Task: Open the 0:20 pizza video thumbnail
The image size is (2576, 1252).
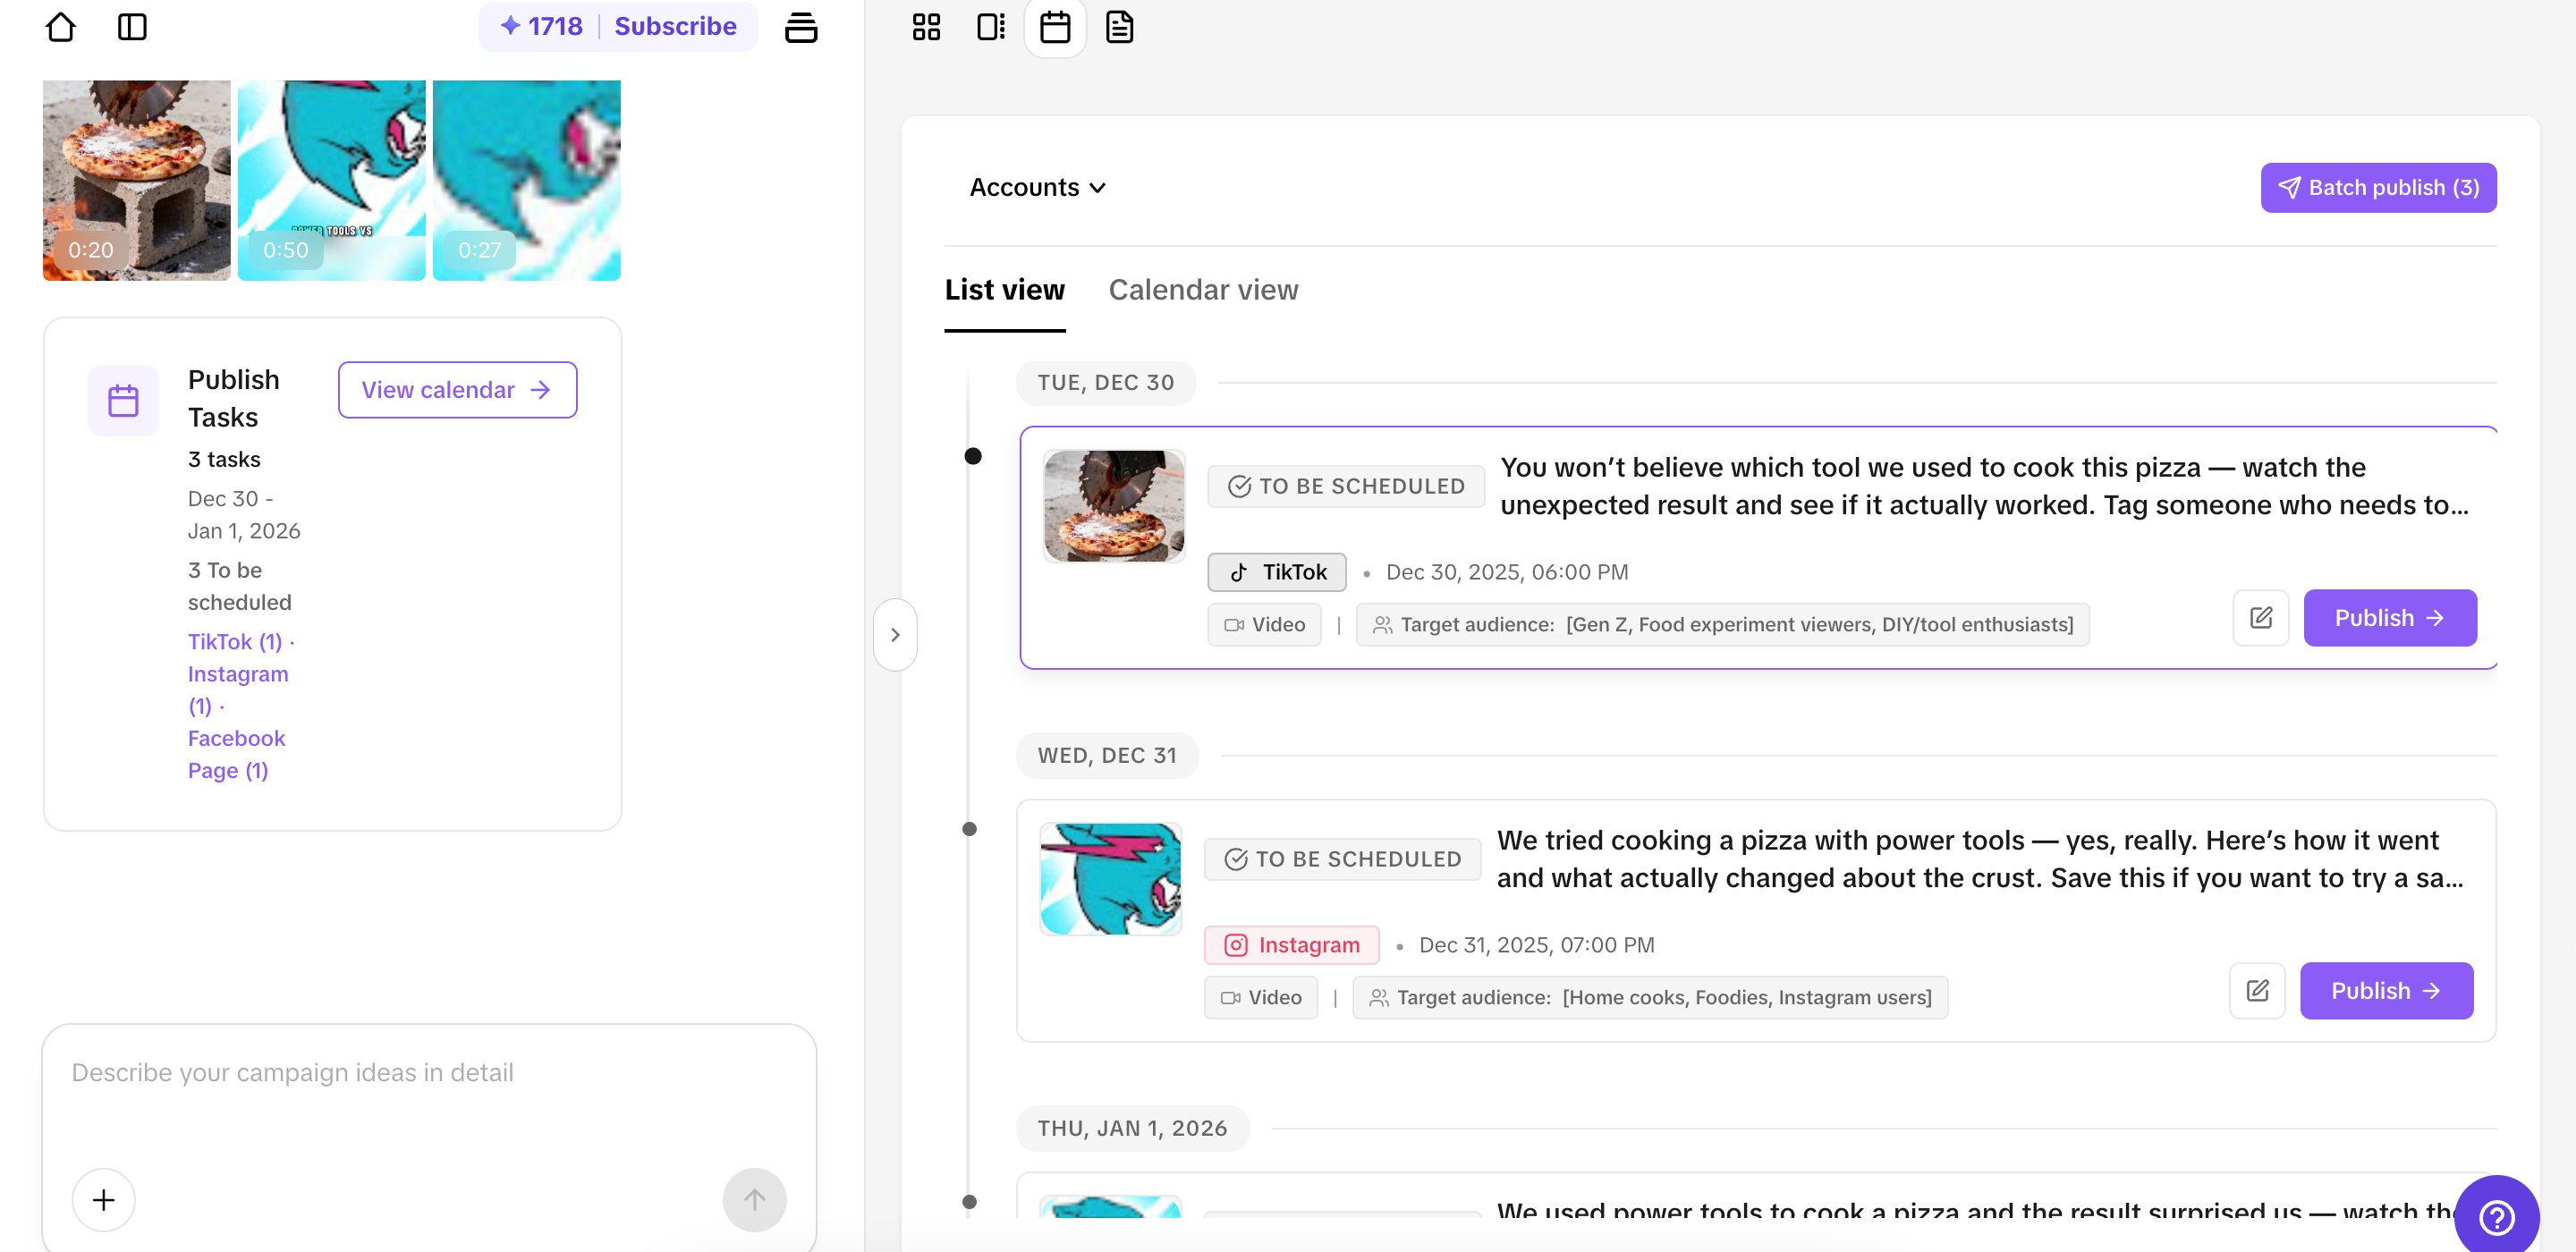Action: (x=137, y=180)
